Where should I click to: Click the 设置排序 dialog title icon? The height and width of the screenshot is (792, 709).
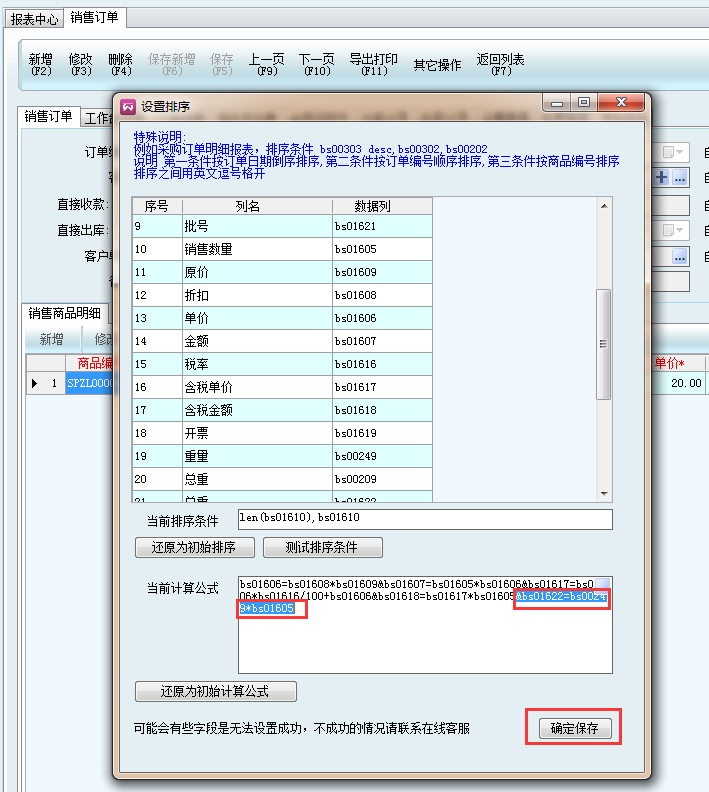click(128, 106)
